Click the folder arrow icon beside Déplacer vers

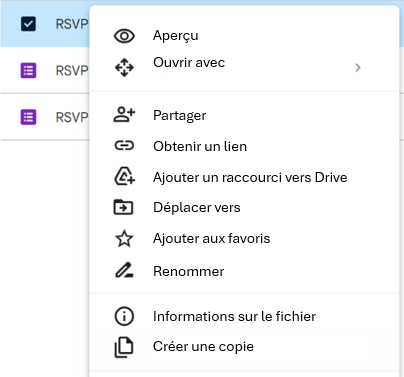pyautogui.click(x=123, y=207)
